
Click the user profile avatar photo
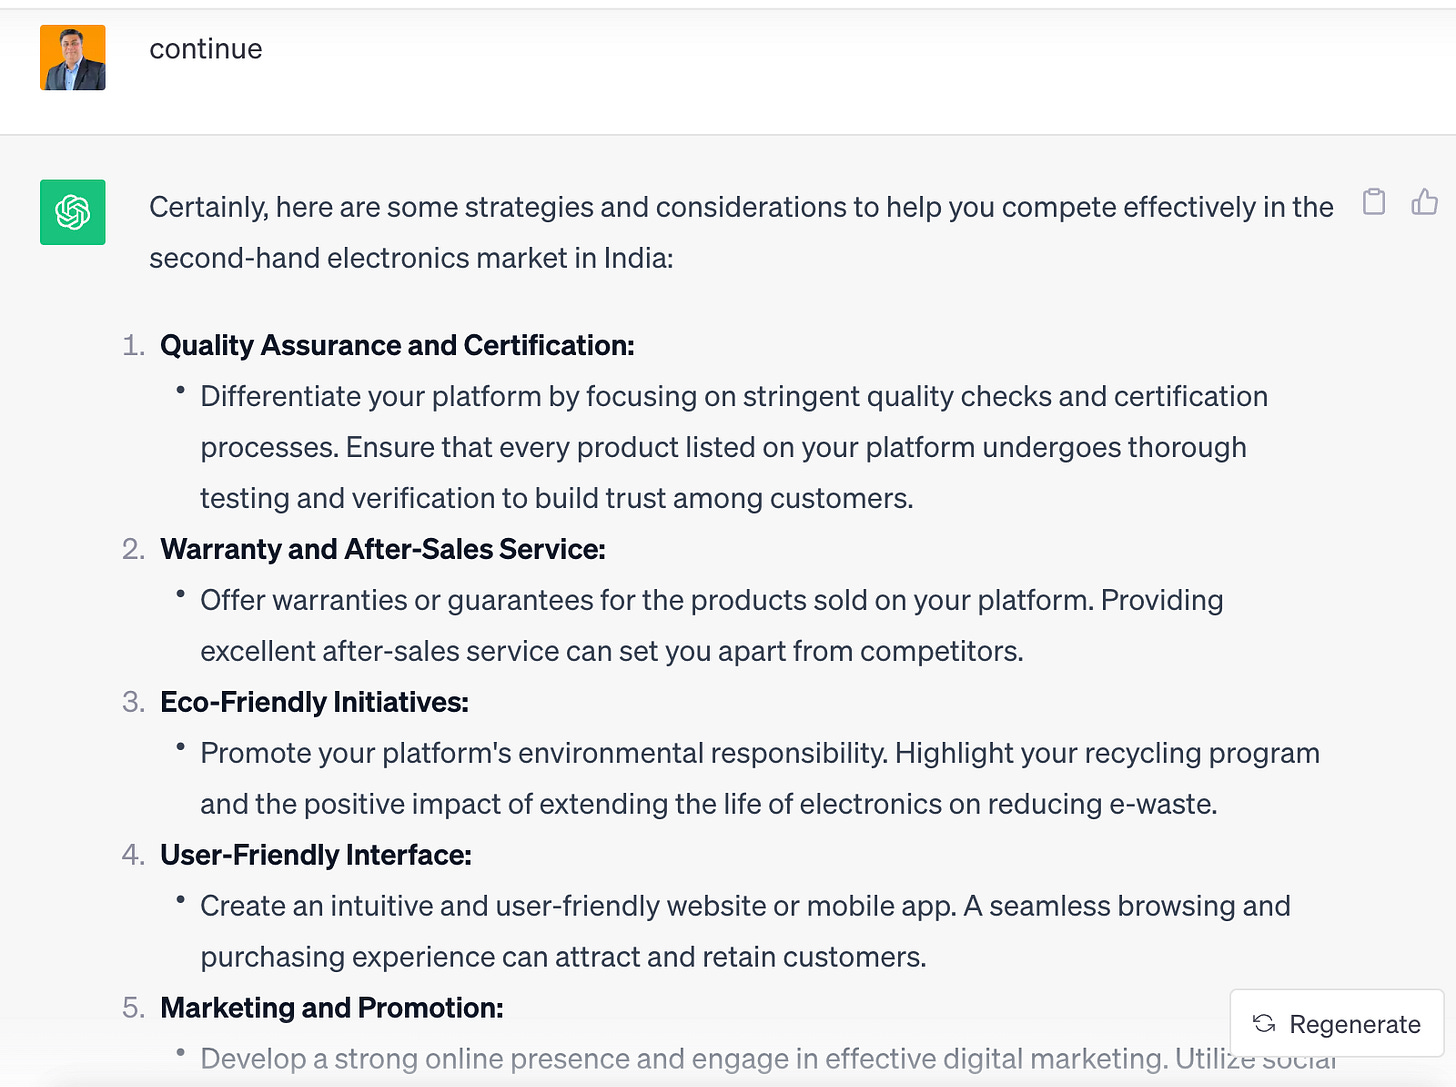coord(73,58)
